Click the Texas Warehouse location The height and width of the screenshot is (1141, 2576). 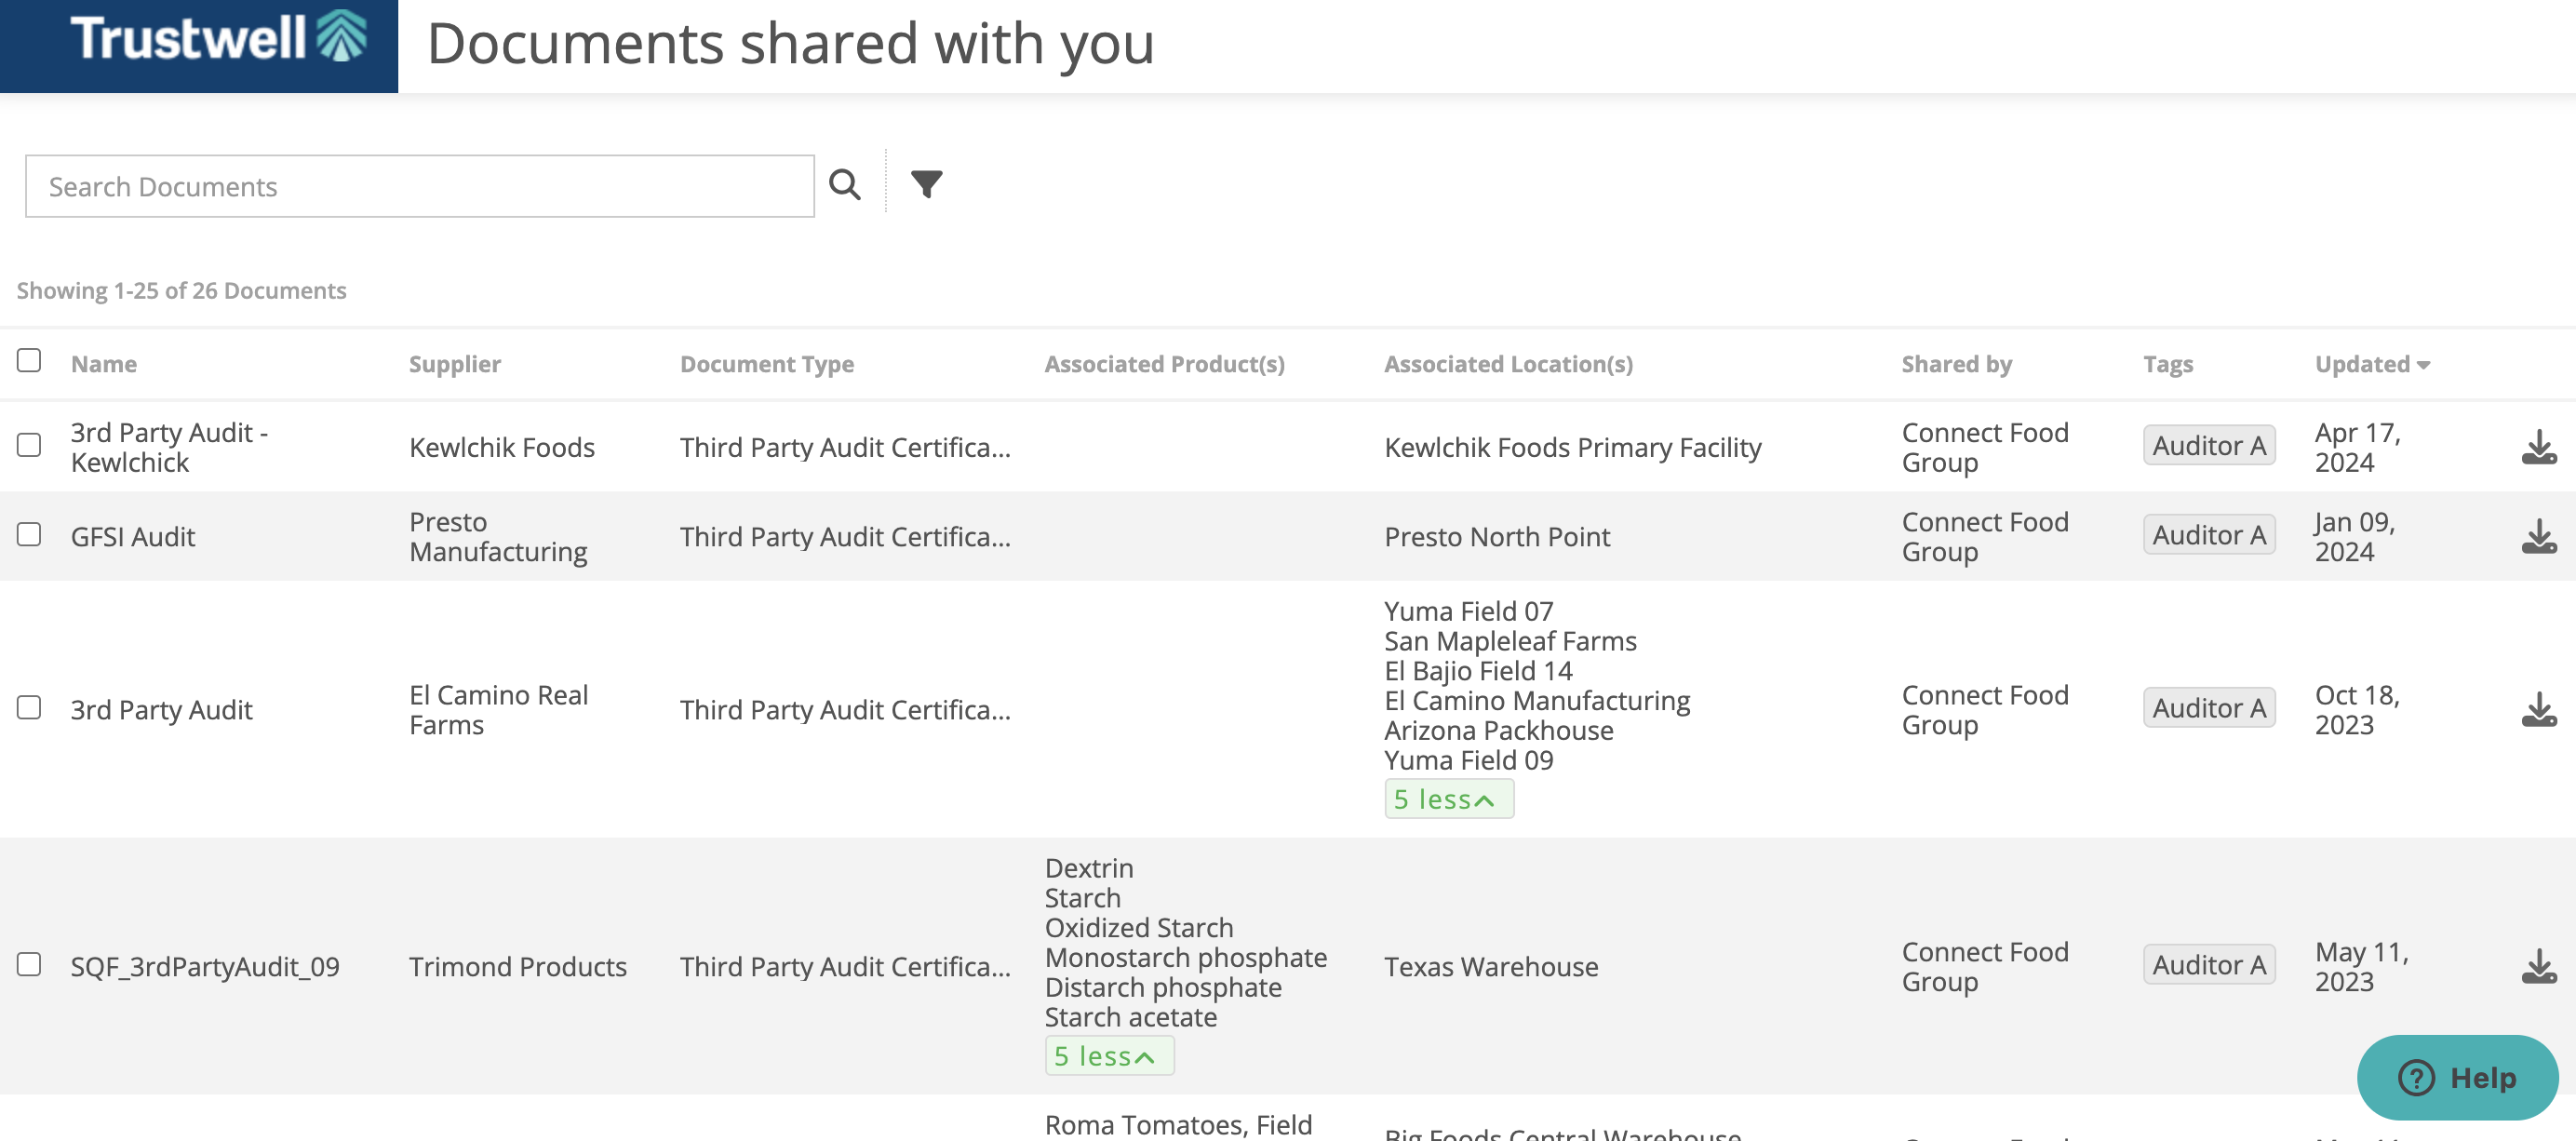point(1491,967)
